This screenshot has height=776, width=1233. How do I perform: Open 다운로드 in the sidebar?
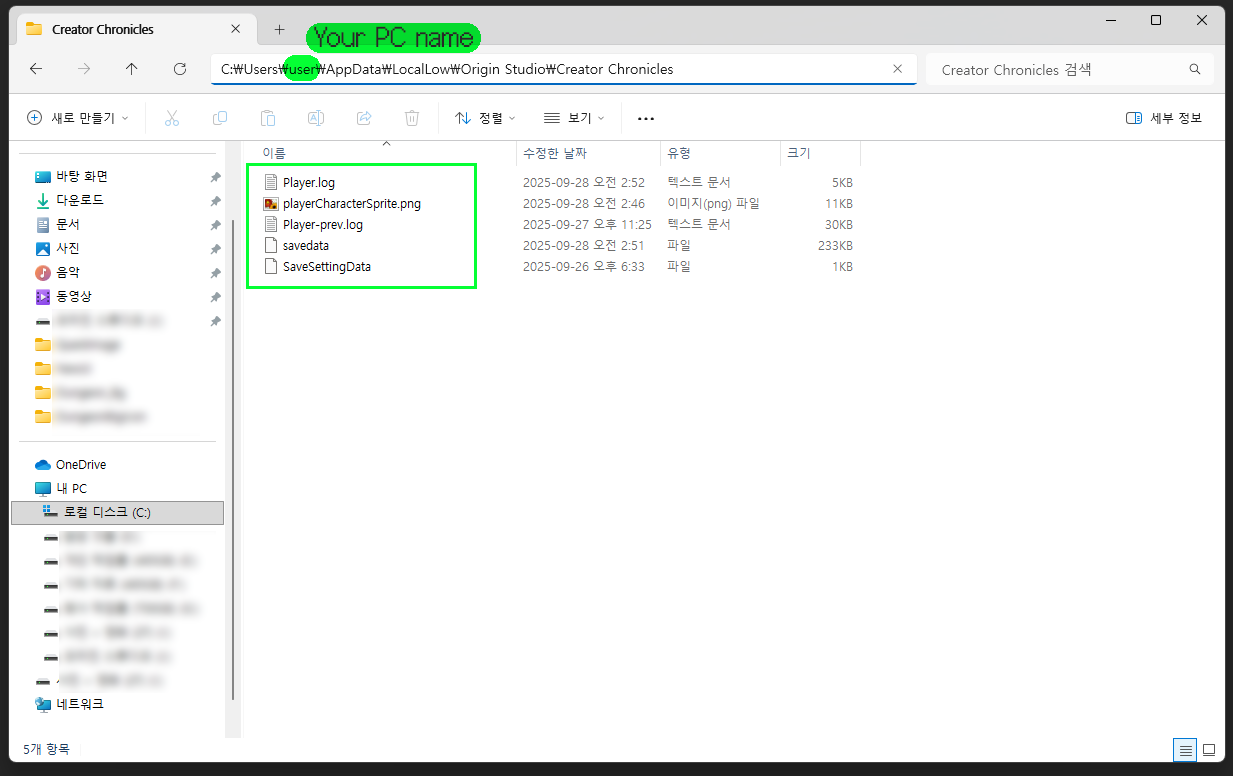tap(79, 200)
